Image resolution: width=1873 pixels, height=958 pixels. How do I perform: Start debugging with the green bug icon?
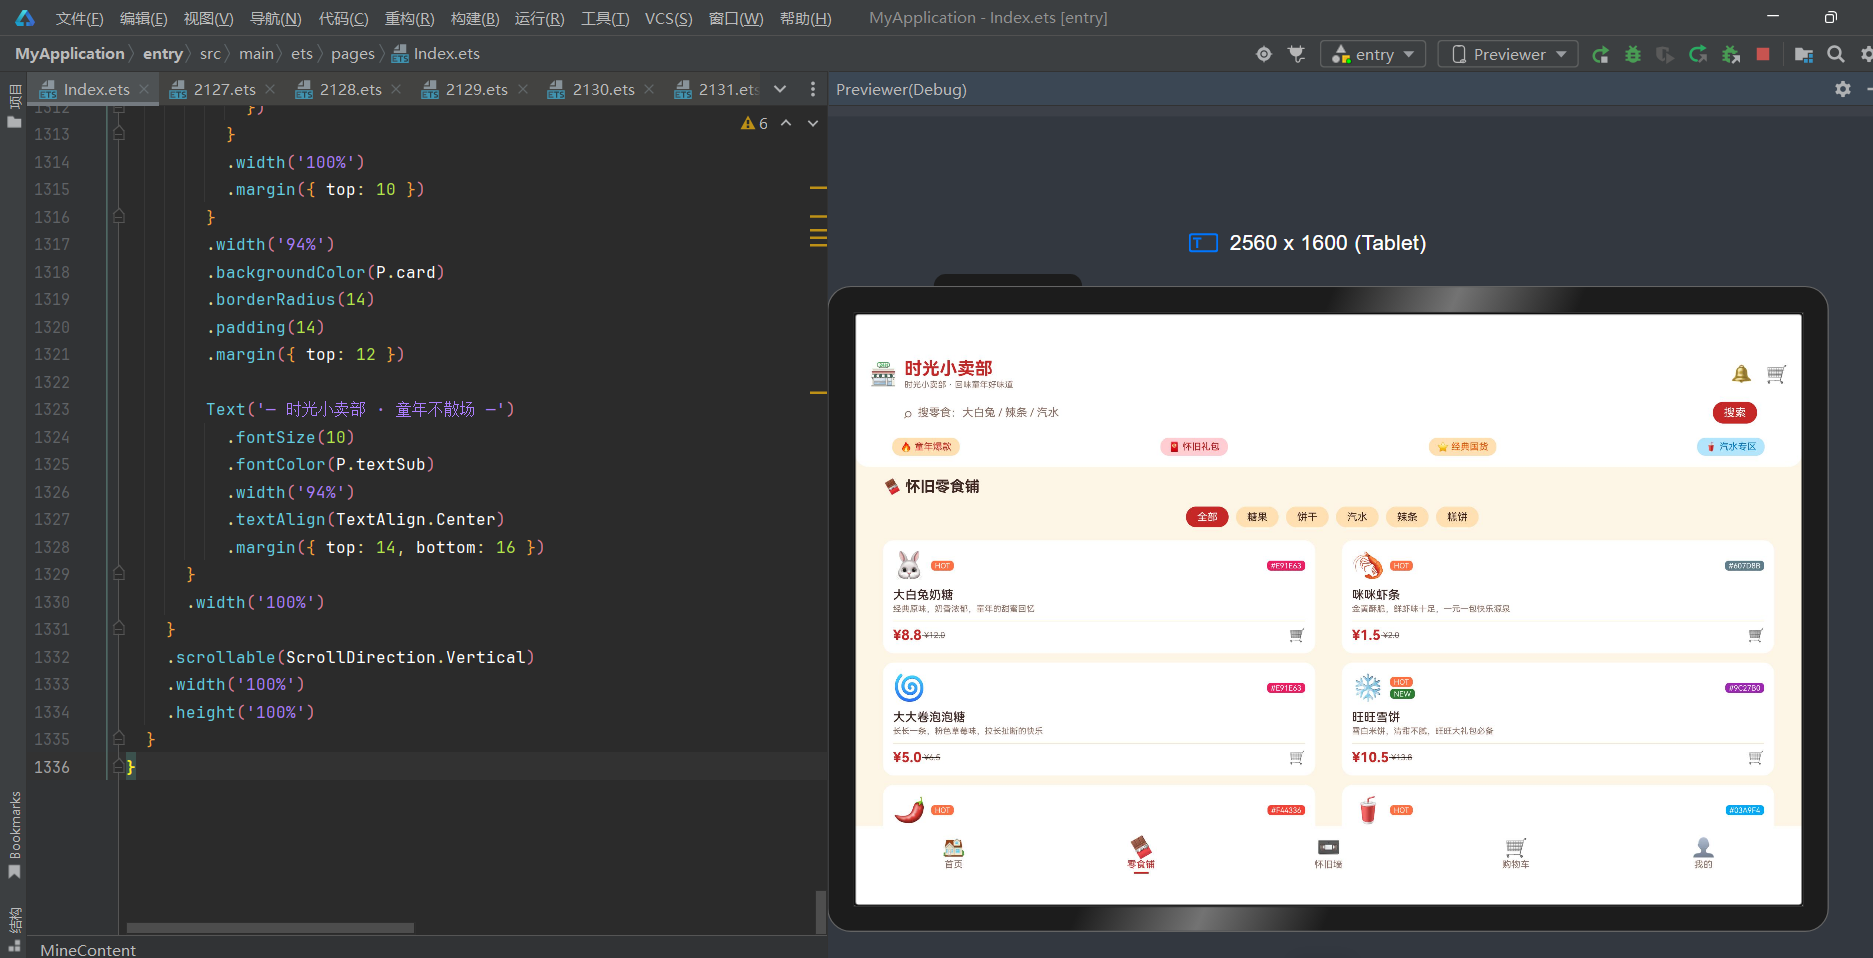[1633, 54]
